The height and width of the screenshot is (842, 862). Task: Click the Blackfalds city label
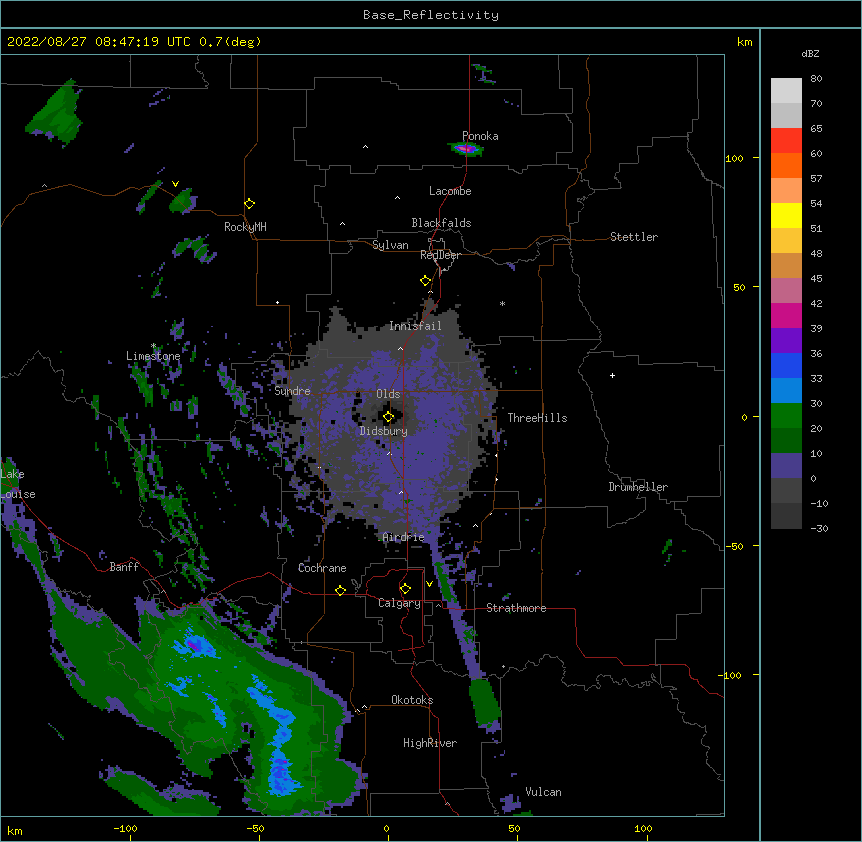click(x=441, y=223)
